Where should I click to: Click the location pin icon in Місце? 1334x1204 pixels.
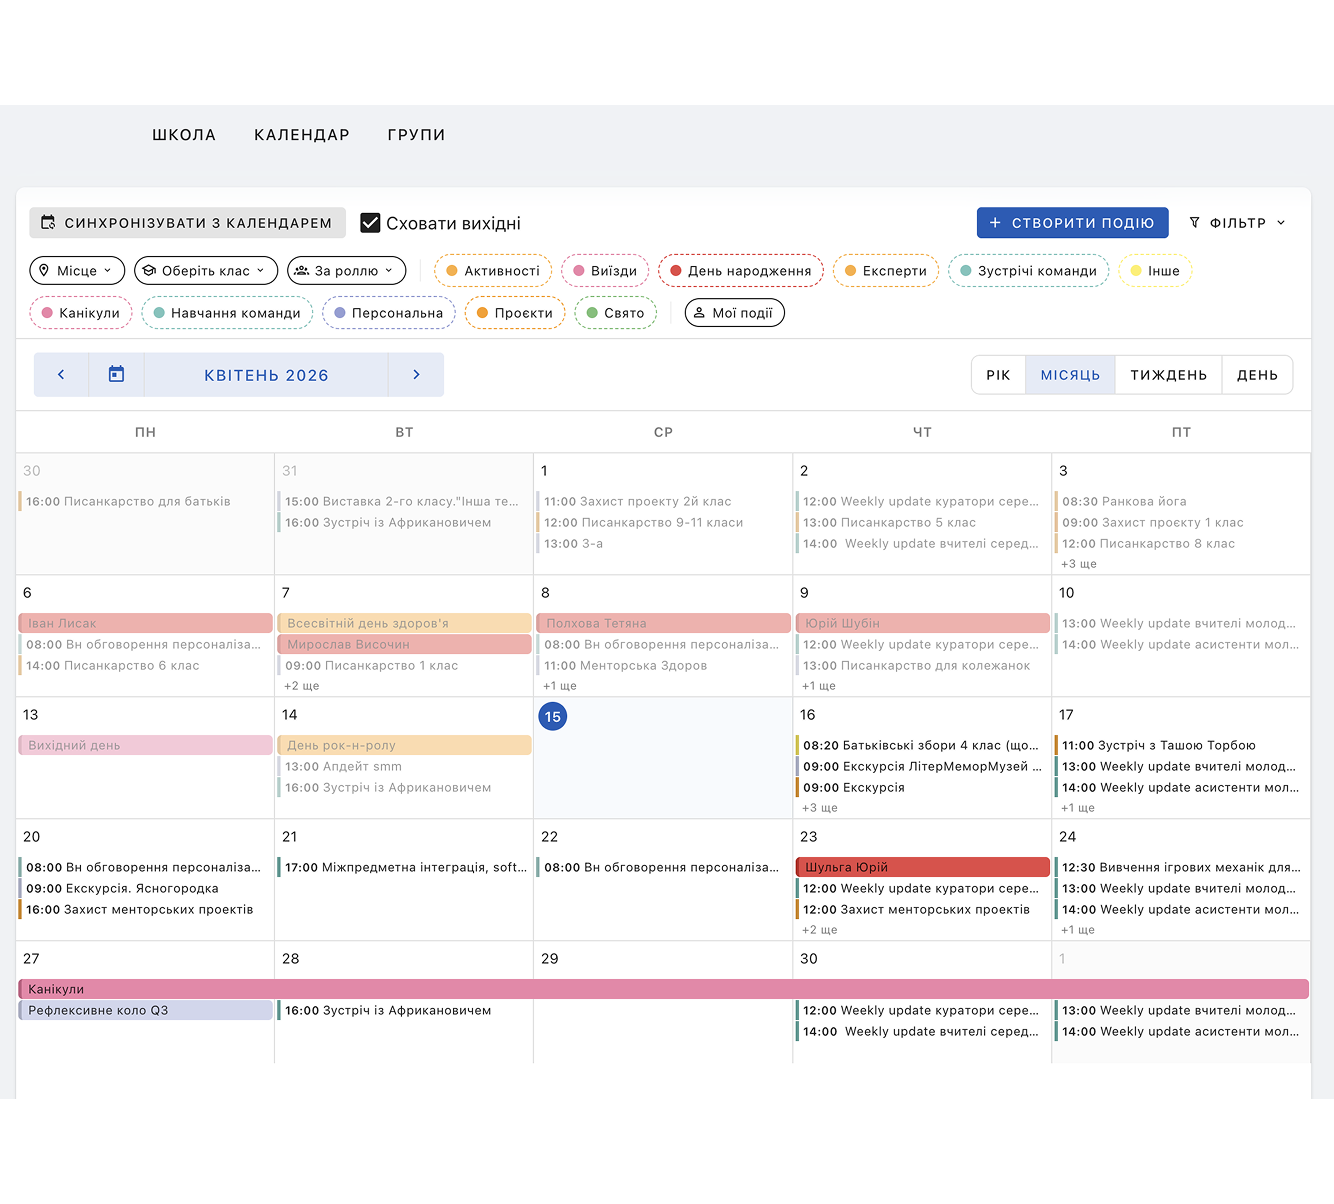(44, 271)
